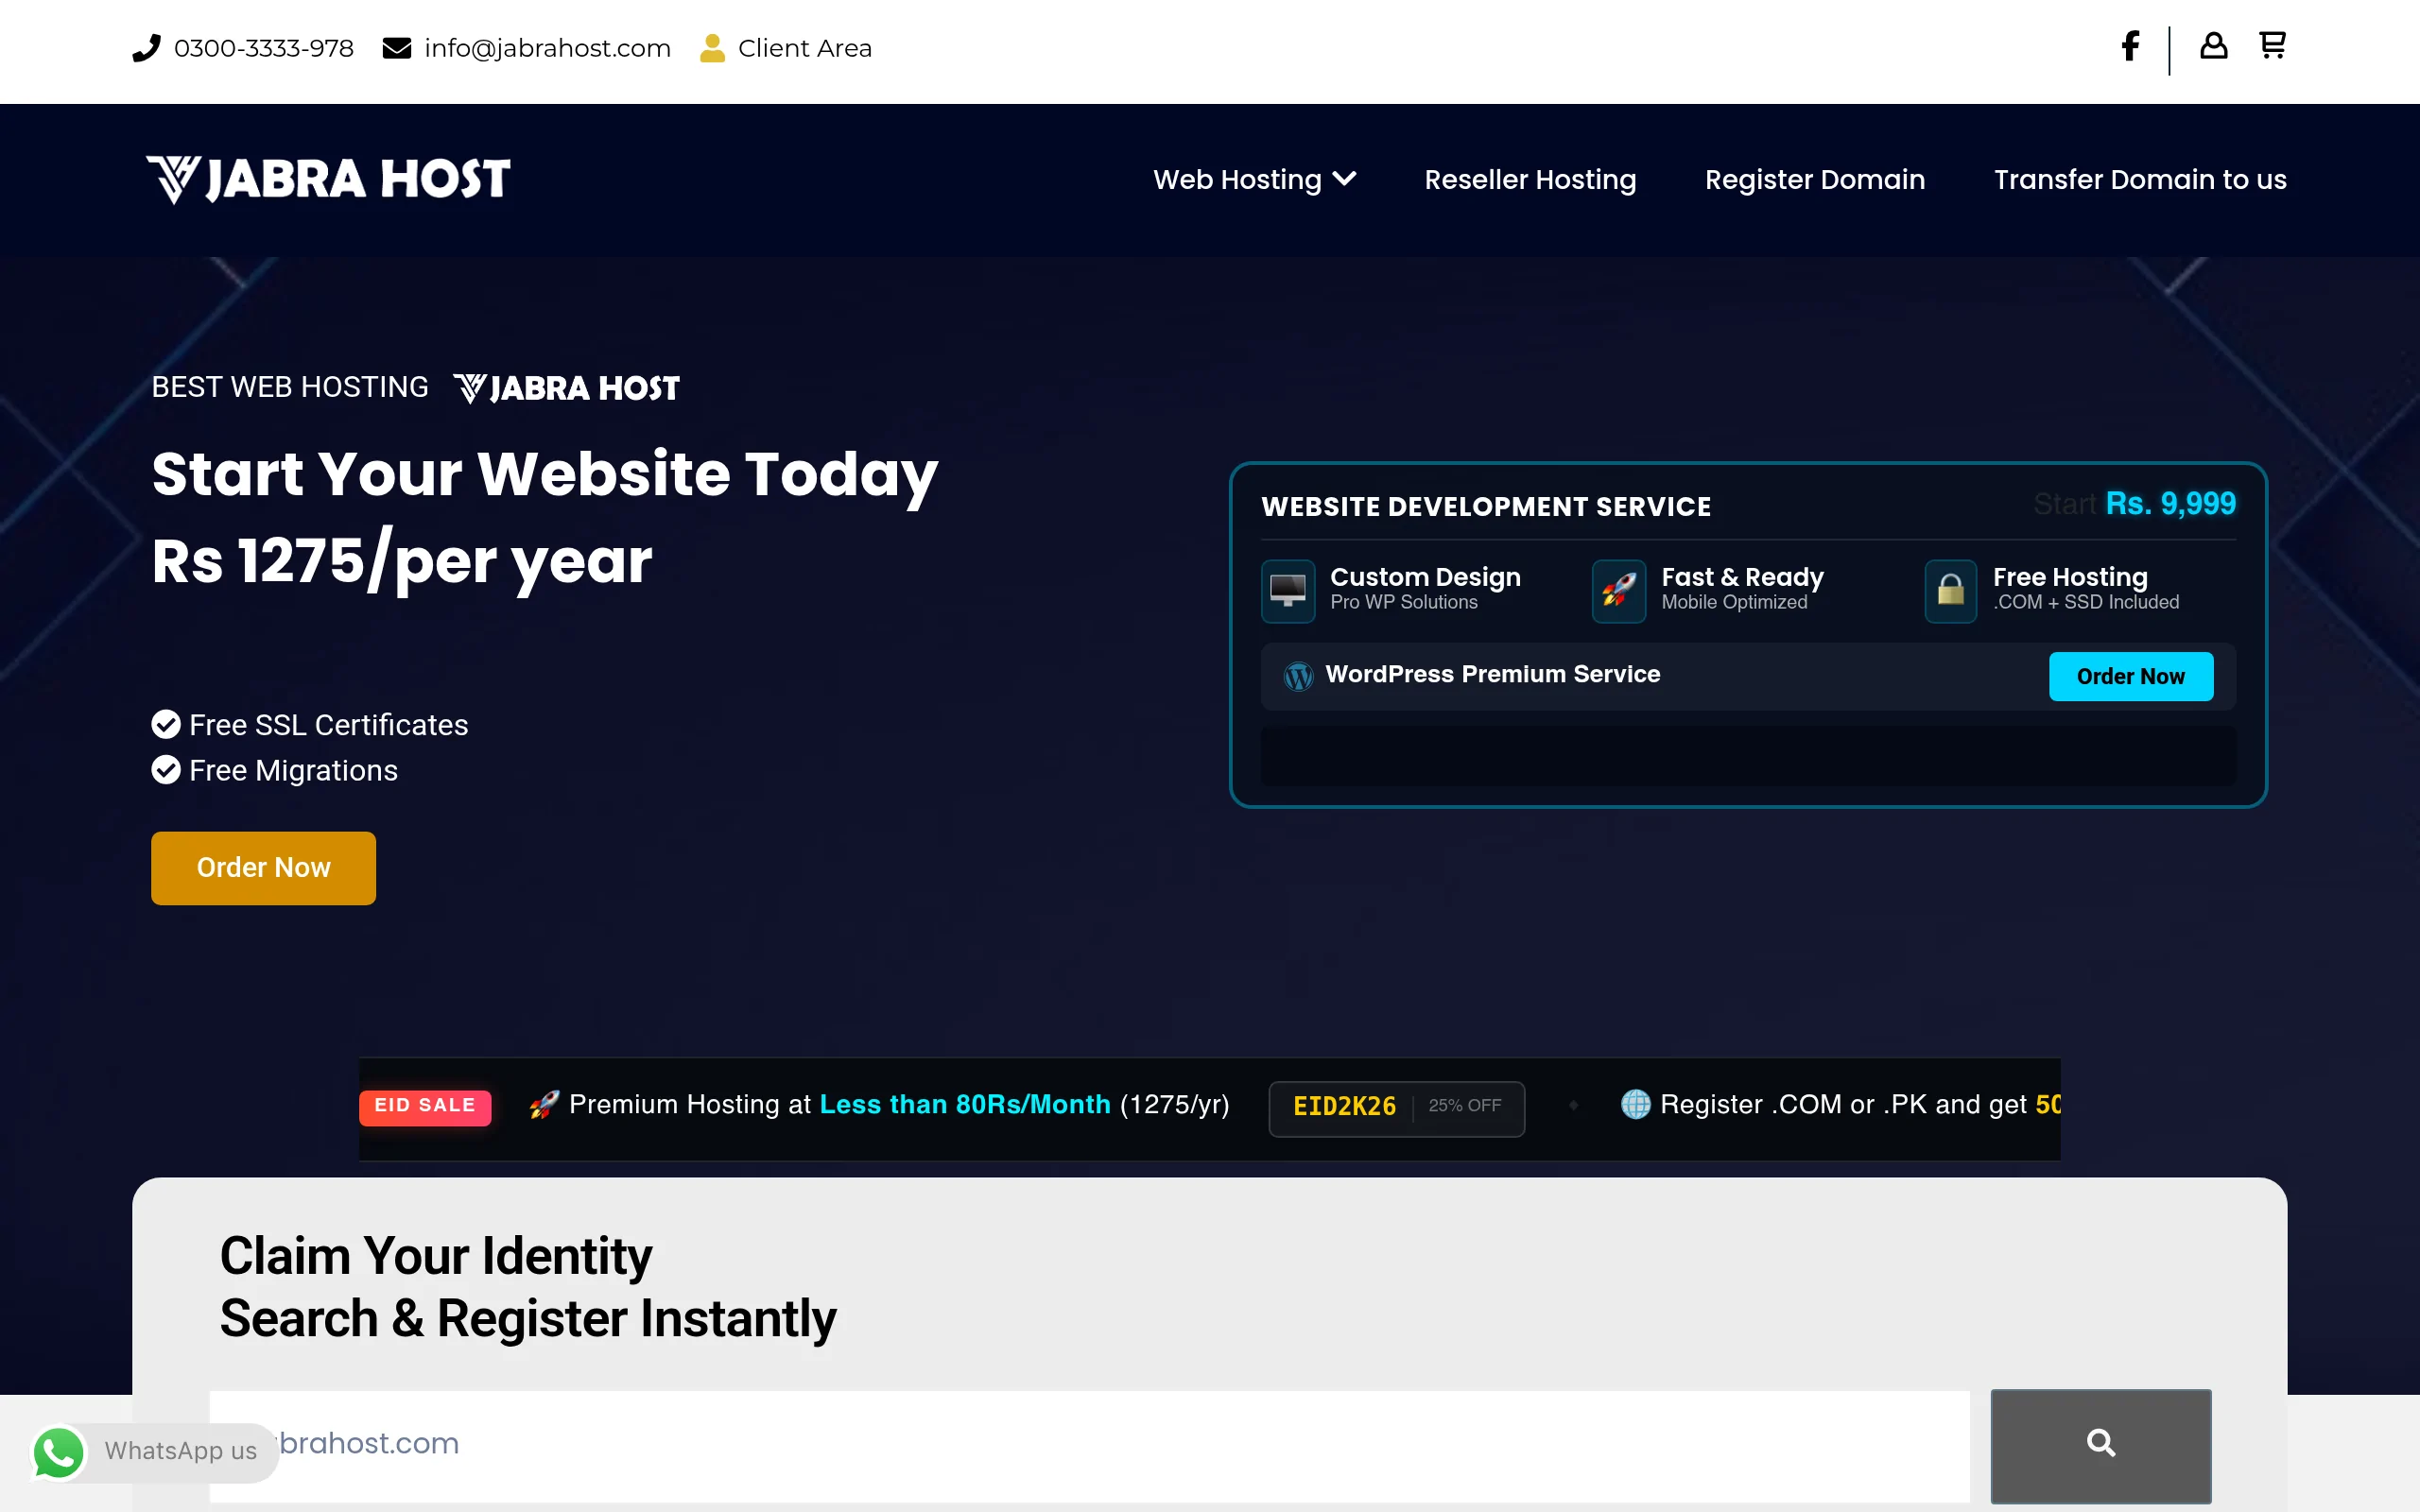Click the Jabra Host logo beside 'Best Web Hosting'

pos(566,388)
